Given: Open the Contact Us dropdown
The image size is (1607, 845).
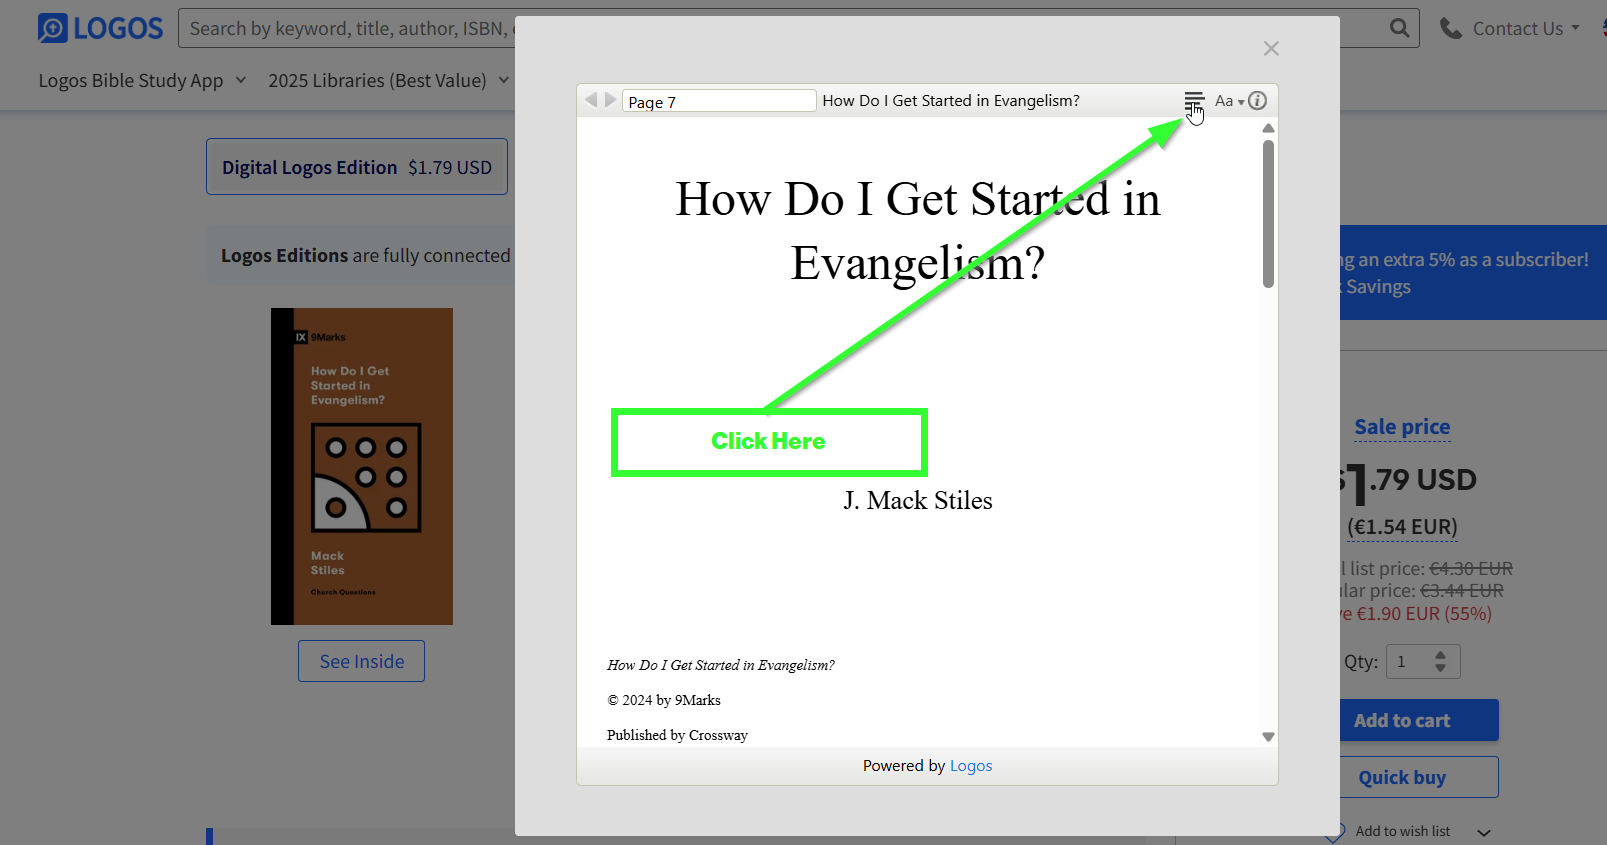Looking at the screenshot, I should (1526, 28).
